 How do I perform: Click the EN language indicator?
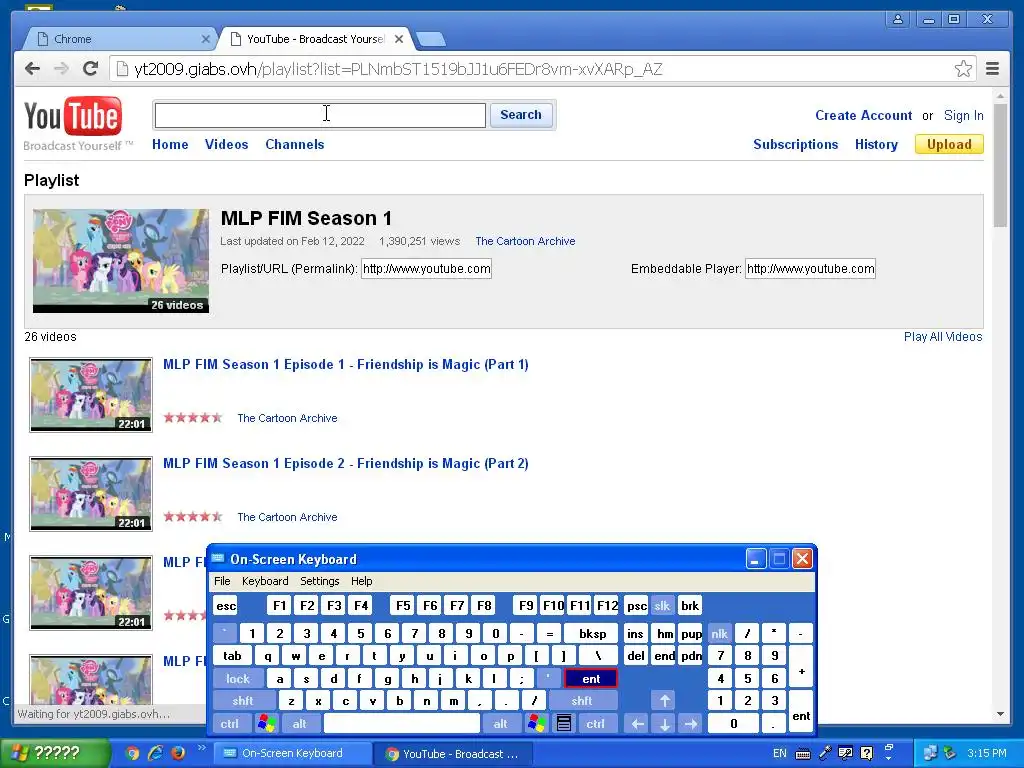pyautogui.click(x=780, y=754)
